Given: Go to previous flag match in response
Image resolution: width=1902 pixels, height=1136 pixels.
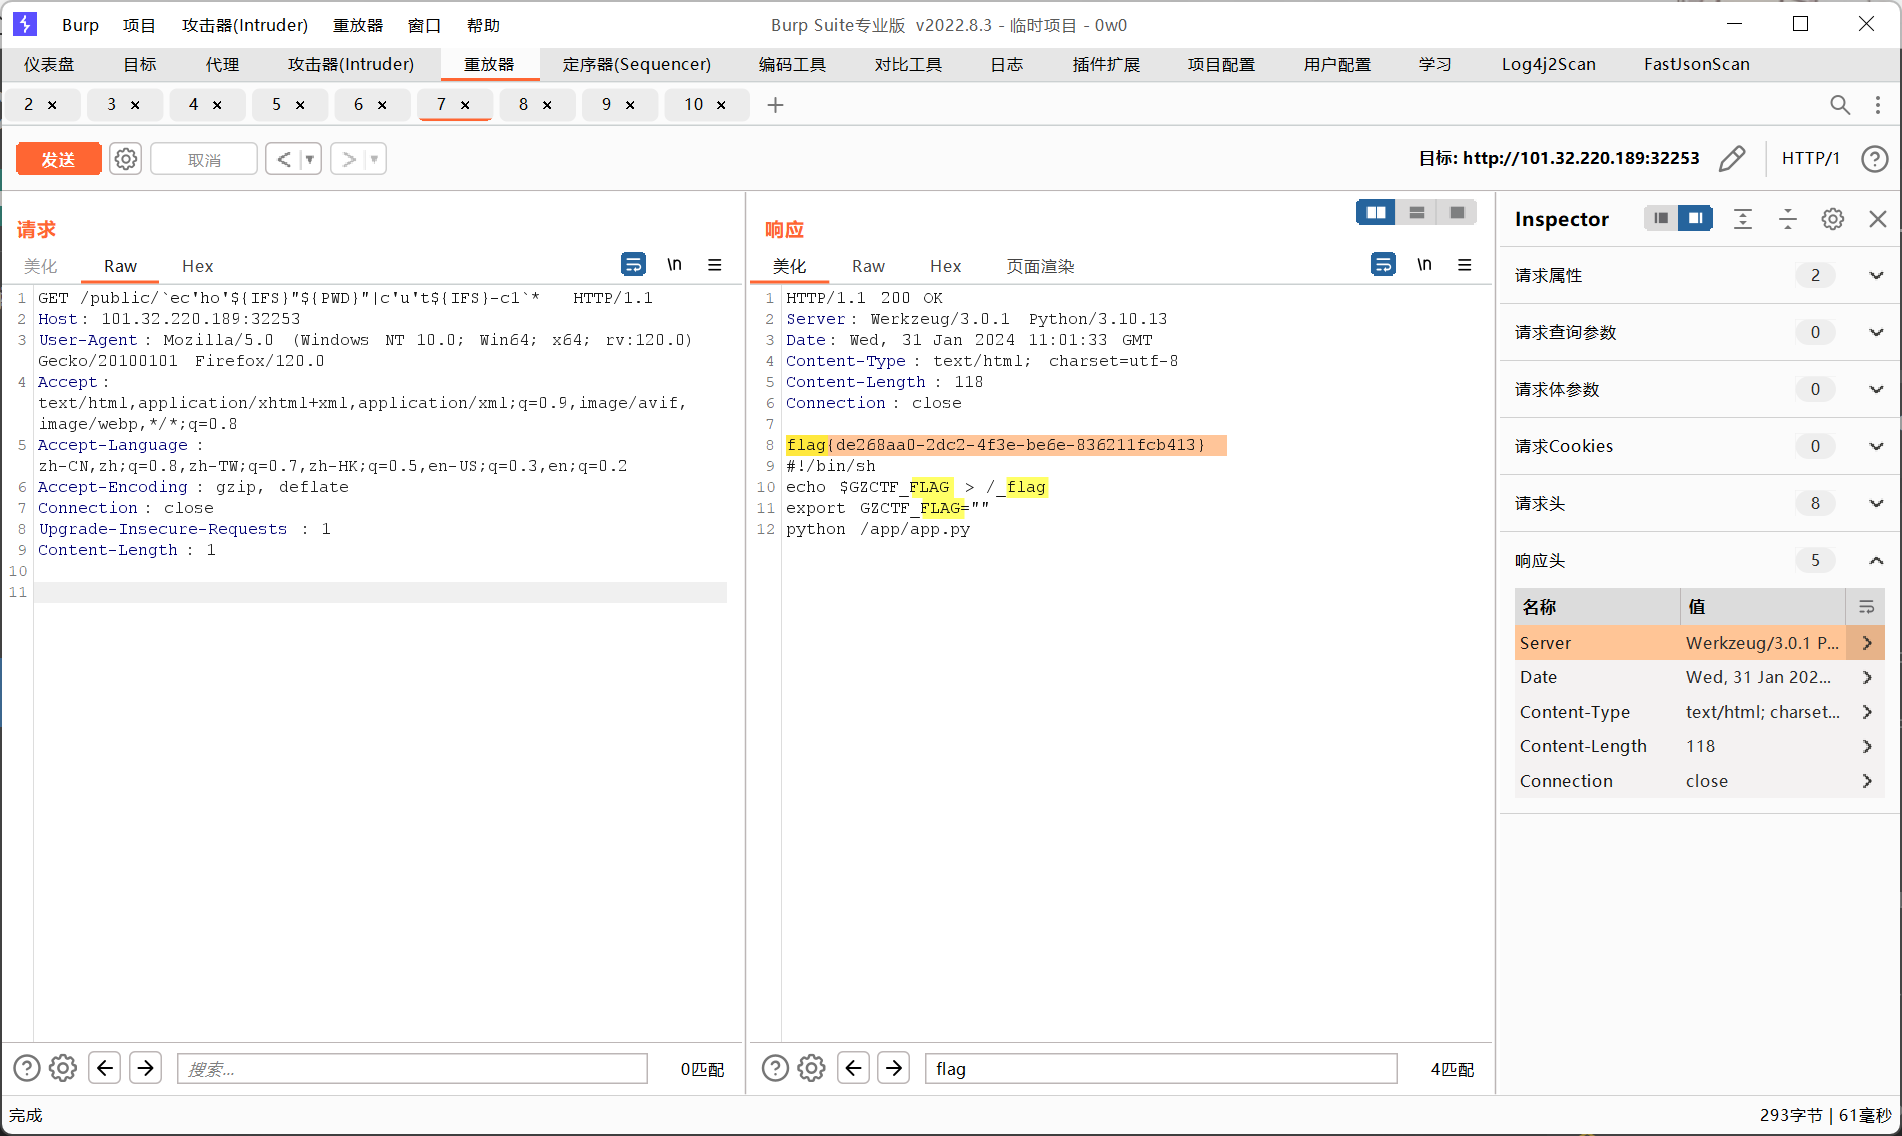Looking at the screenshot, I should click(853, 1068).
